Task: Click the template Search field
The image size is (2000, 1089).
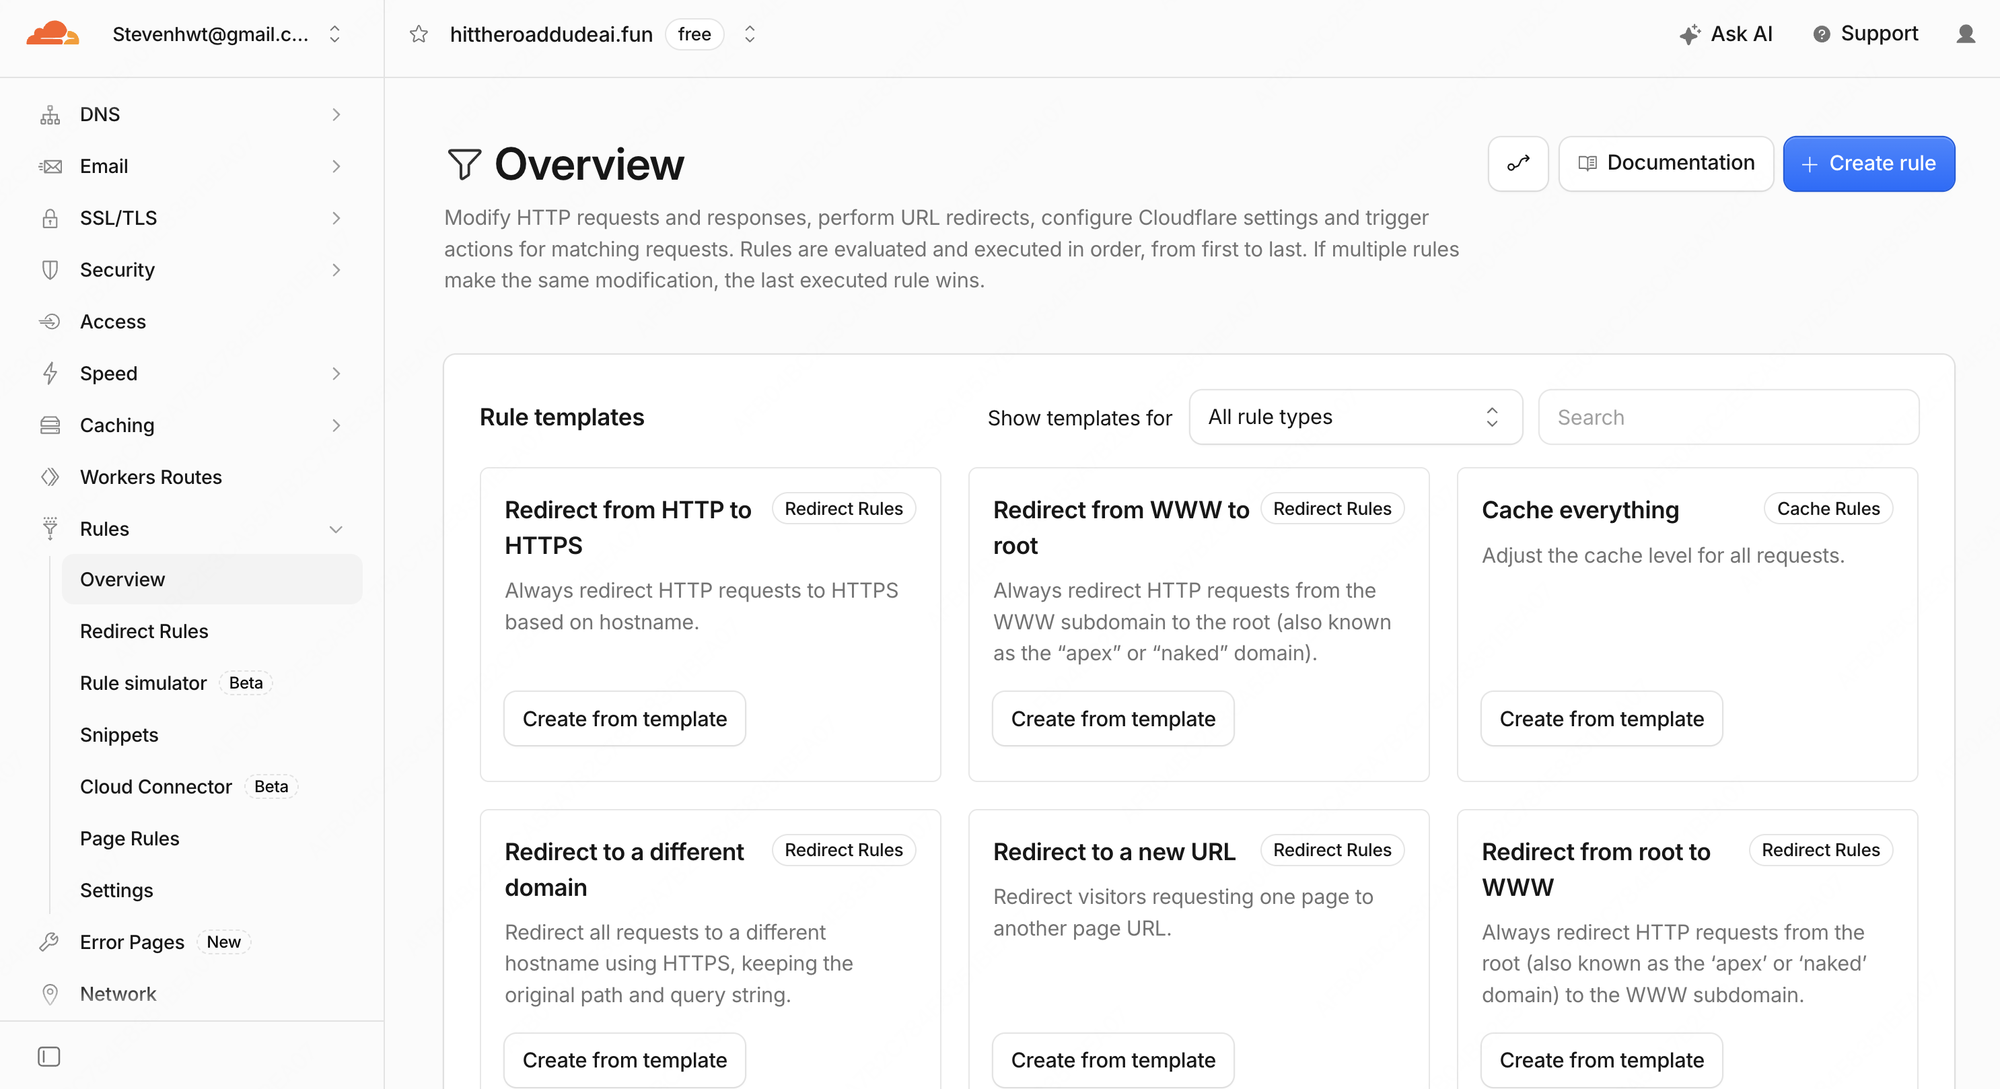Action: tap(1728, 417)
